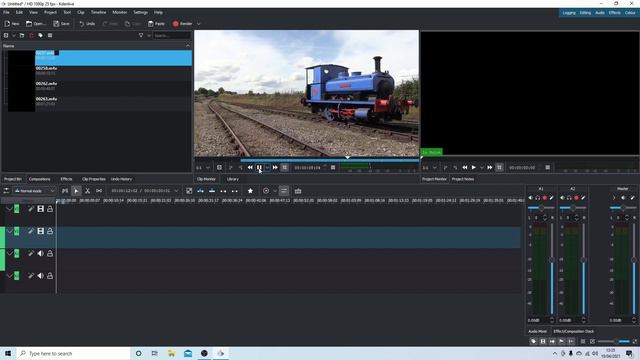Switch to the Undo History tab

(x=121, y=179)
